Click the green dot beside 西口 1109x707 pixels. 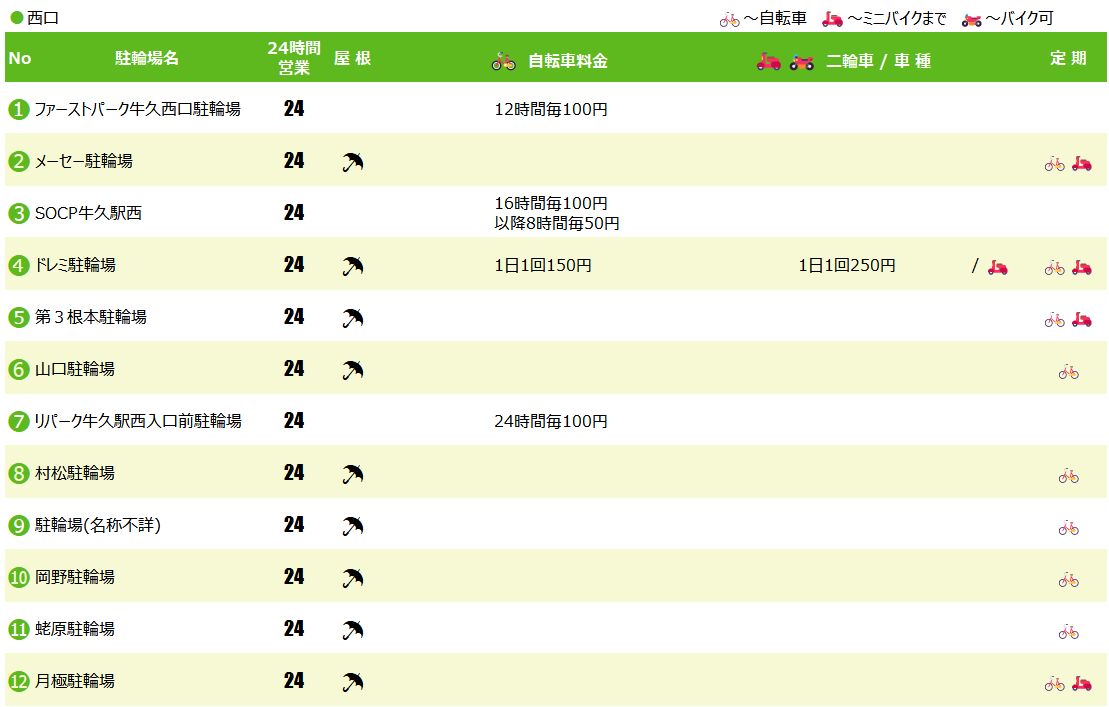tap(16, 18)
